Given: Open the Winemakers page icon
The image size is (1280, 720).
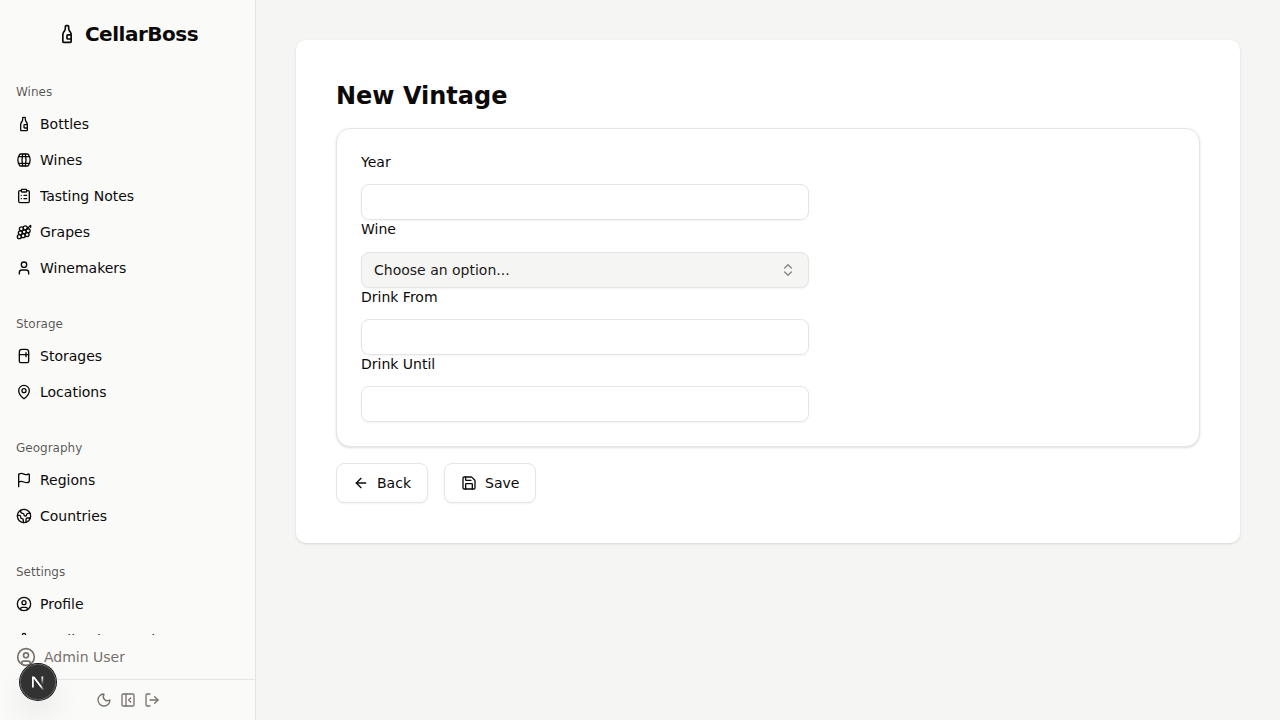Looking at the screenshot, I should pos(23,267).
